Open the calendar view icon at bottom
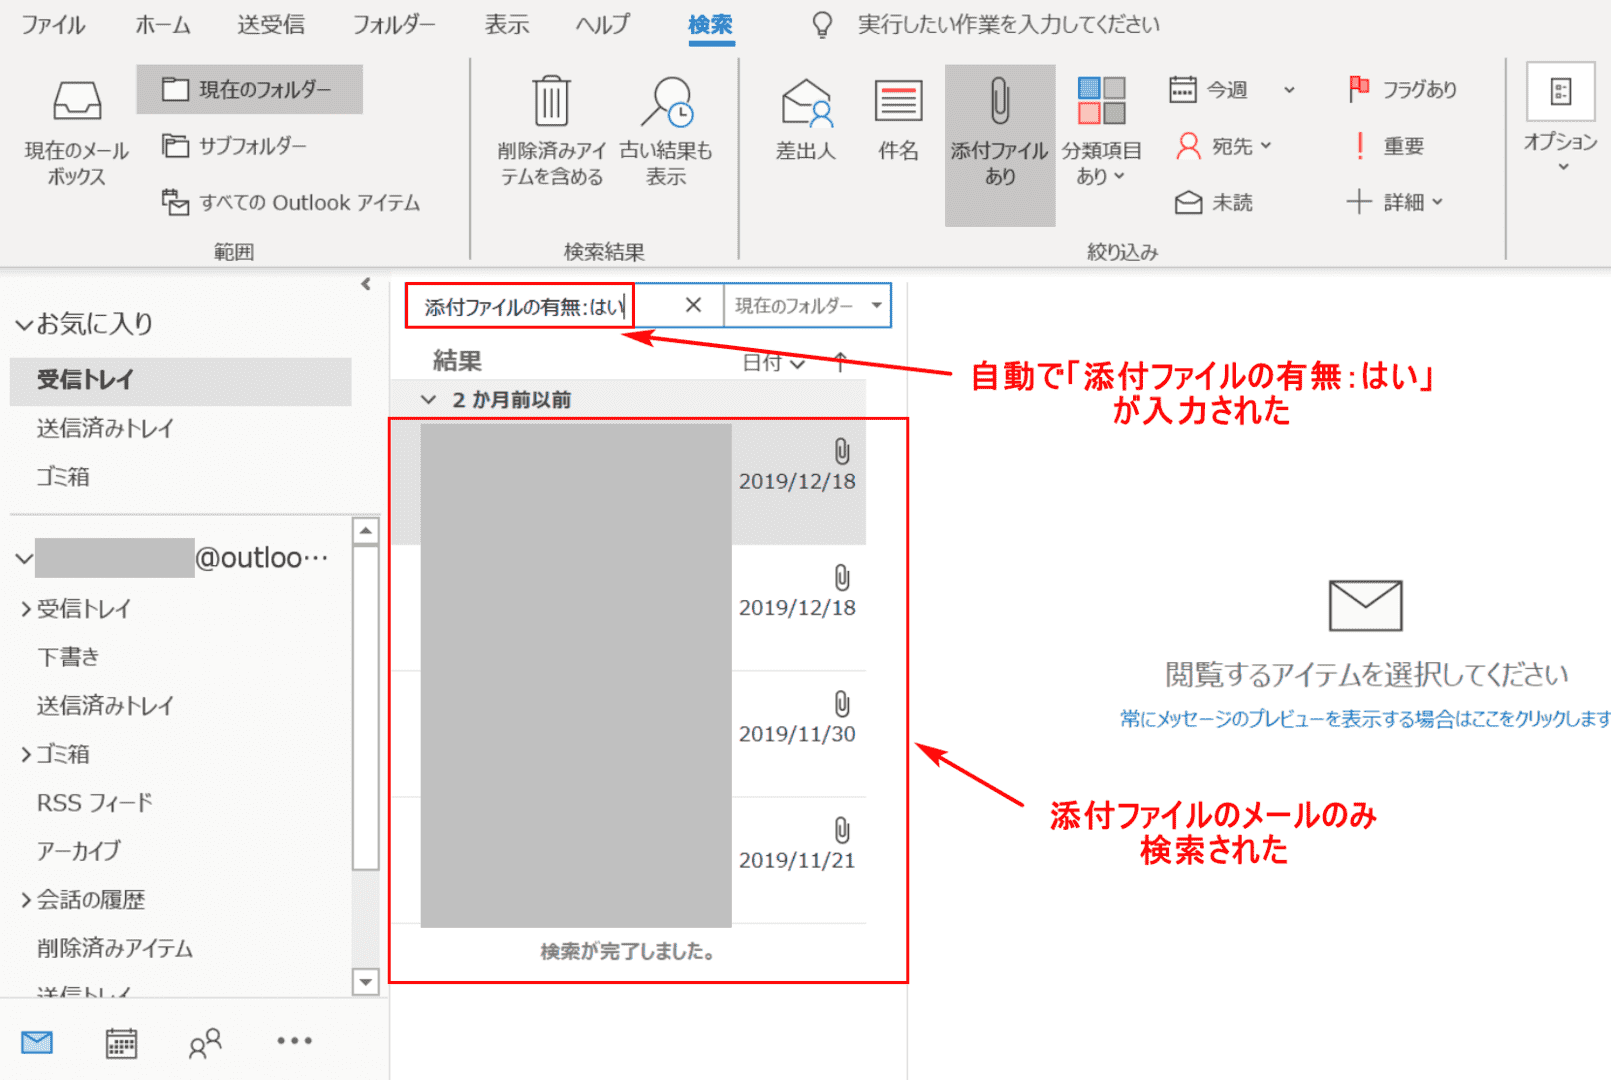 121,1043
